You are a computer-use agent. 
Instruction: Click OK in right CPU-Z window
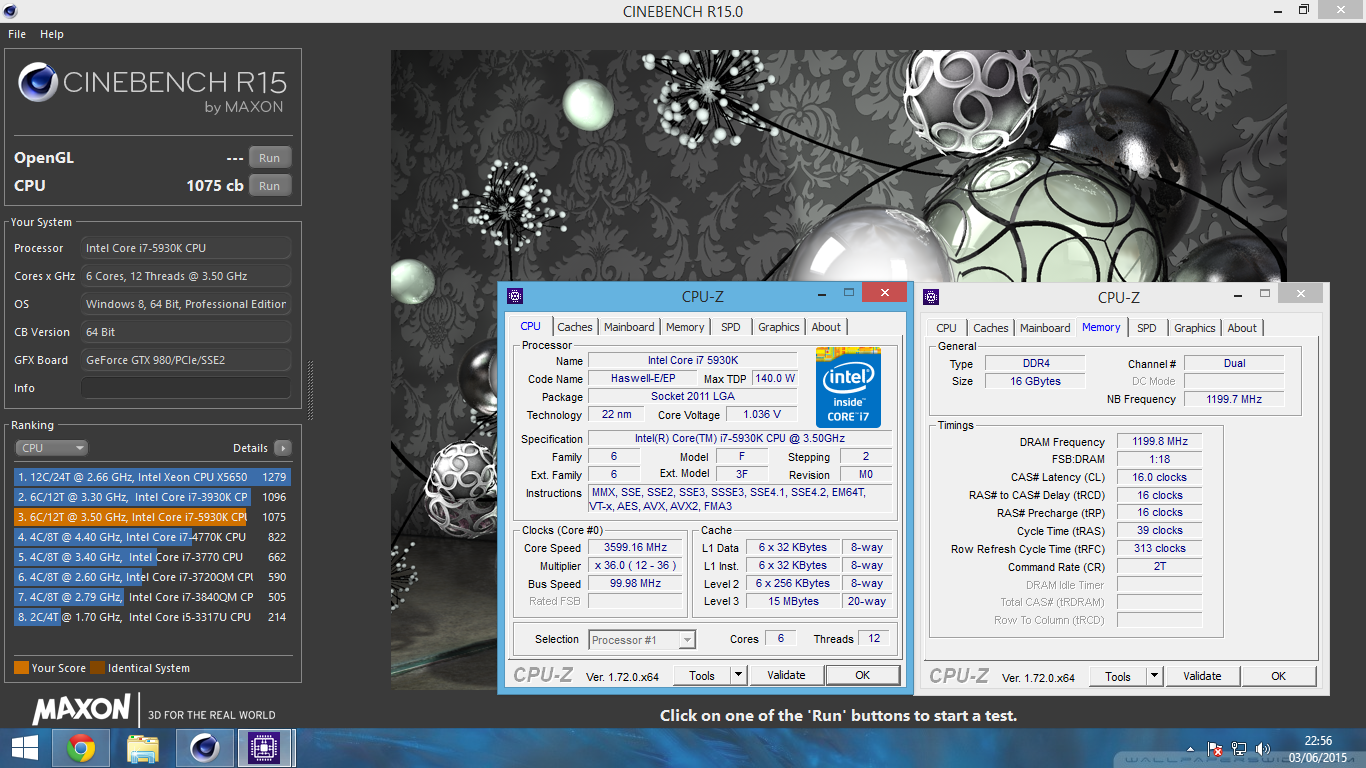tap(1279, 677)
